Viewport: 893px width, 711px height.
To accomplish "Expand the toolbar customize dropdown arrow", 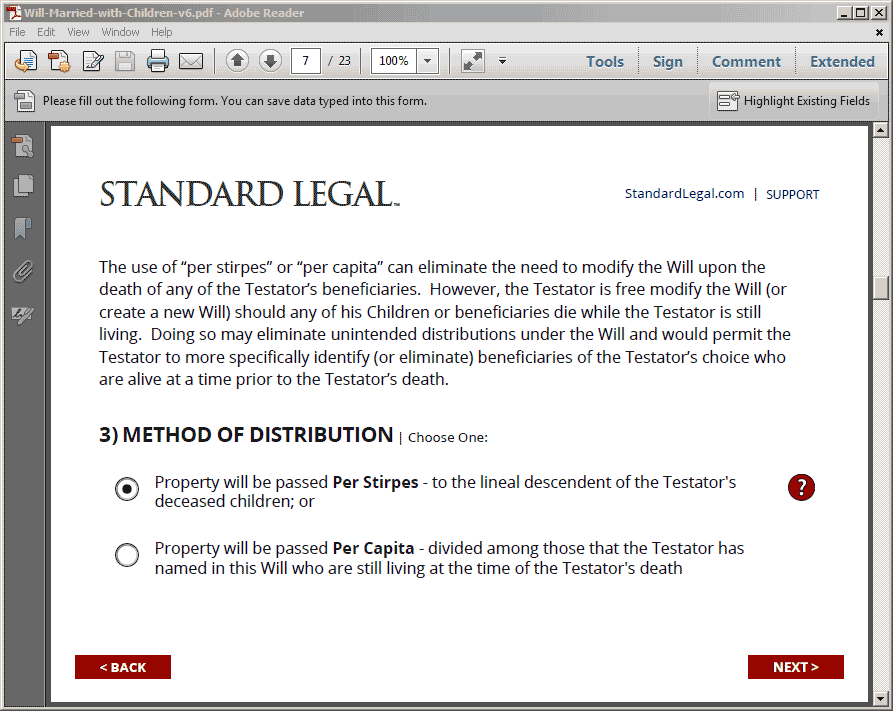I will point(502,60).
